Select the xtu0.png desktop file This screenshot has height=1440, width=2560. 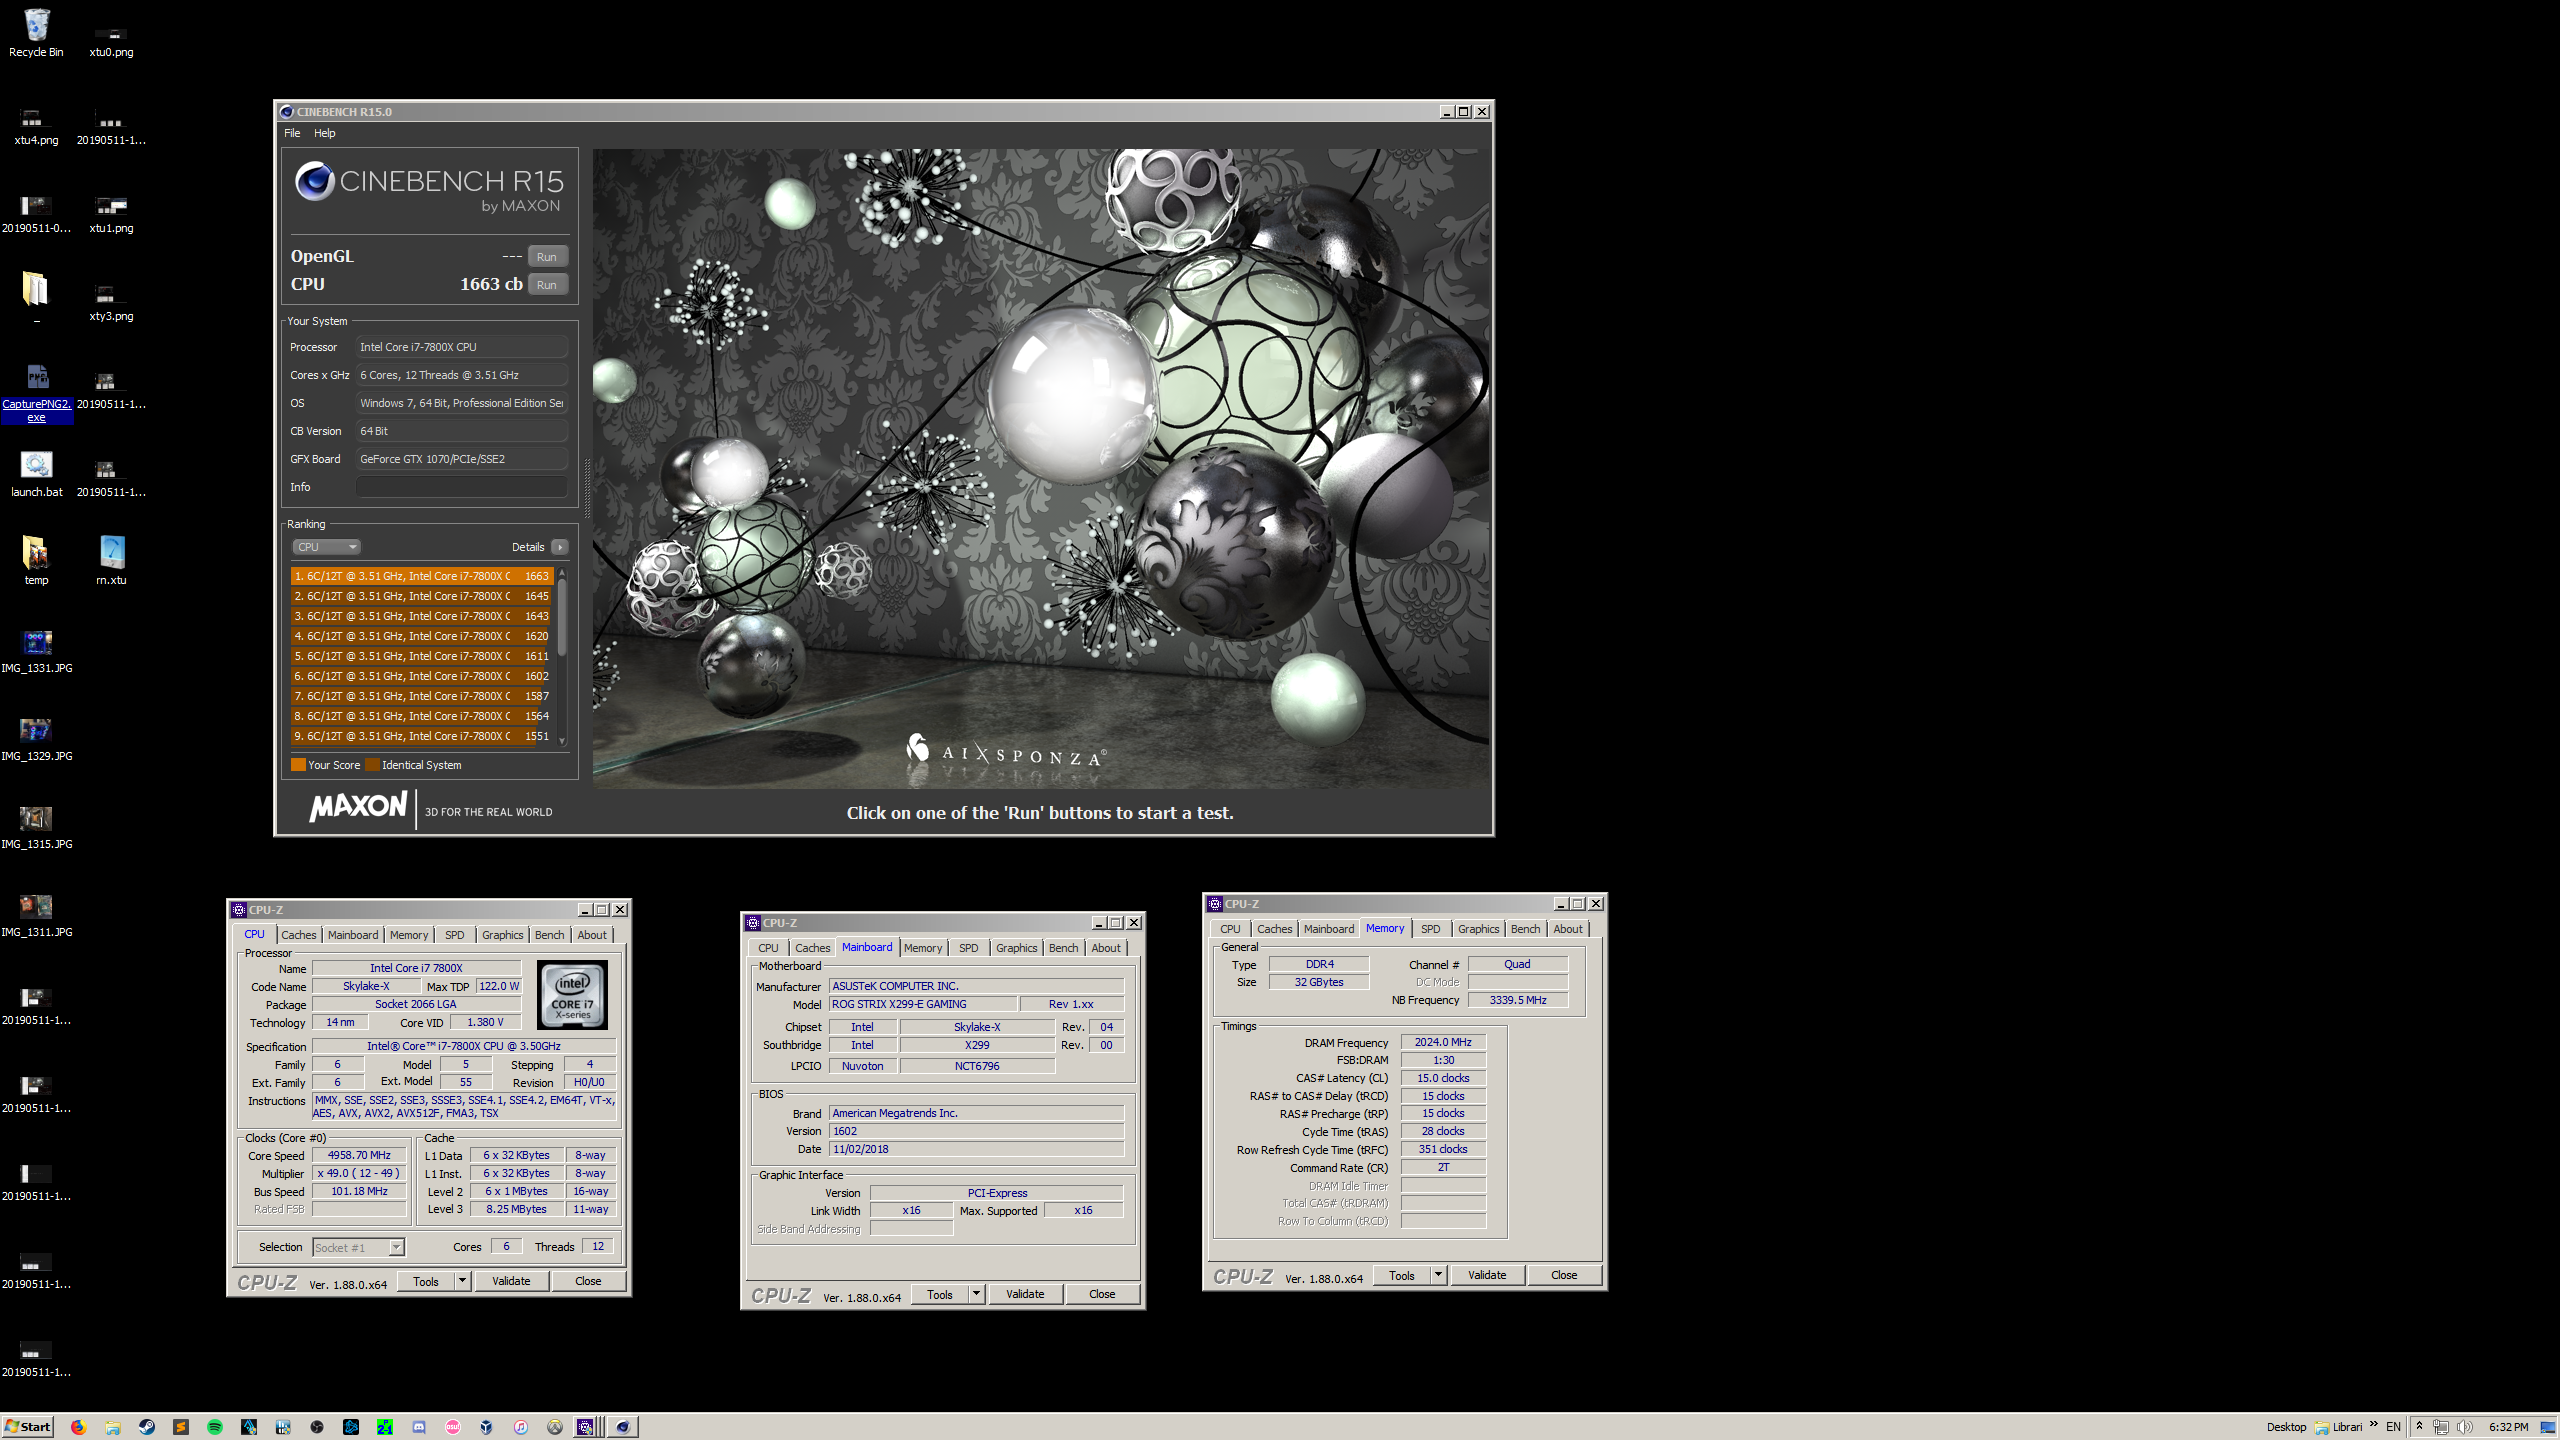(111, 40)
